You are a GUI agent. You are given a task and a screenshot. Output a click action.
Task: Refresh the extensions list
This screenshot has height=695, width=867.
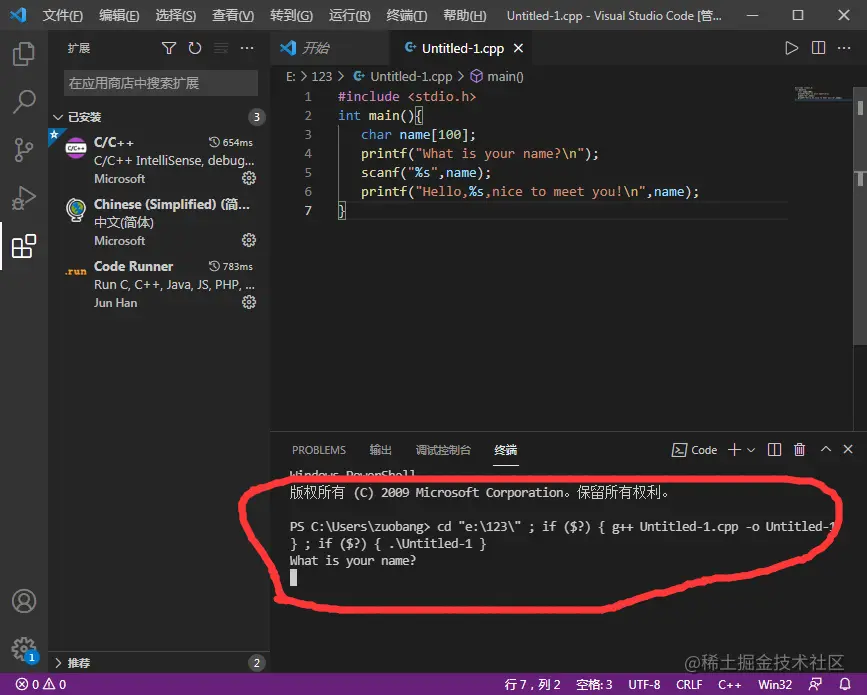(x=195, y=48)
